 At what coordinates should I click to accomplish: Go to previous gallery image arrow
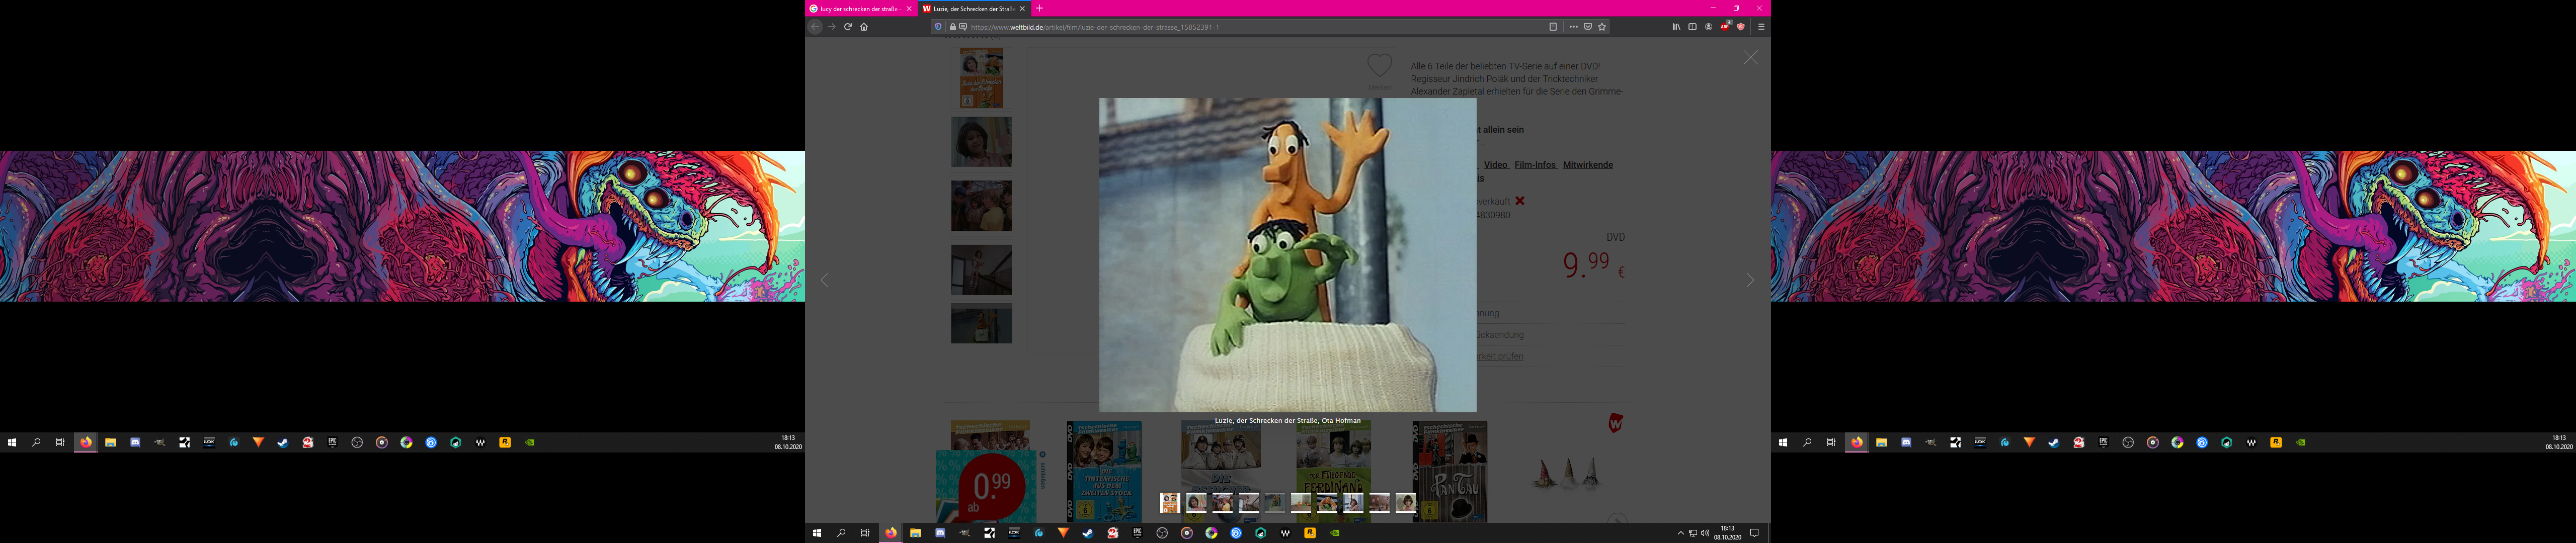pos(824,280)
